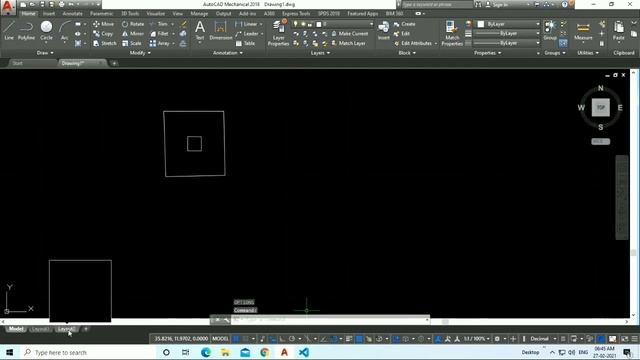Click the Rotate tool
Screen dimensions: 640x360
[x=133, y=24]
